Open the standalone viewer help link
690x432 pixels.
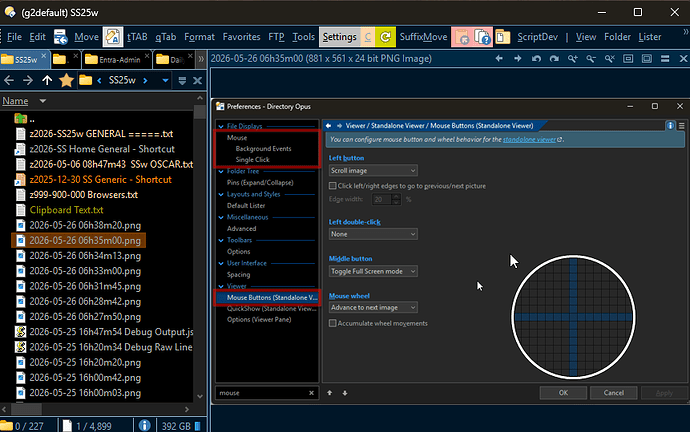(529, 139)
